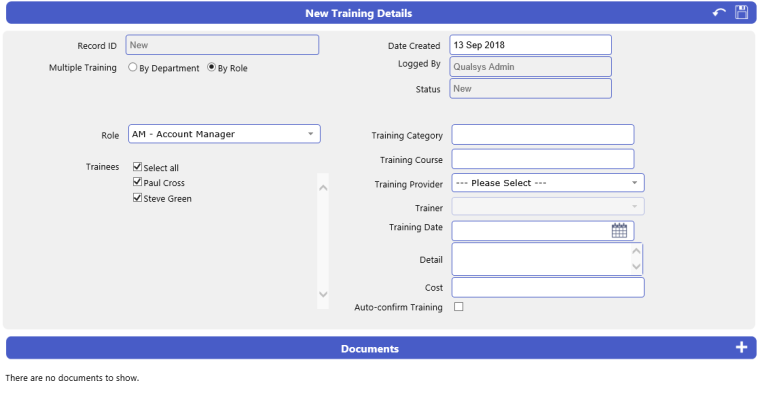Image resolution: width=760 pixels, height=400 pixels.
Task: Click the Training Category field
Action: [542, 135]
